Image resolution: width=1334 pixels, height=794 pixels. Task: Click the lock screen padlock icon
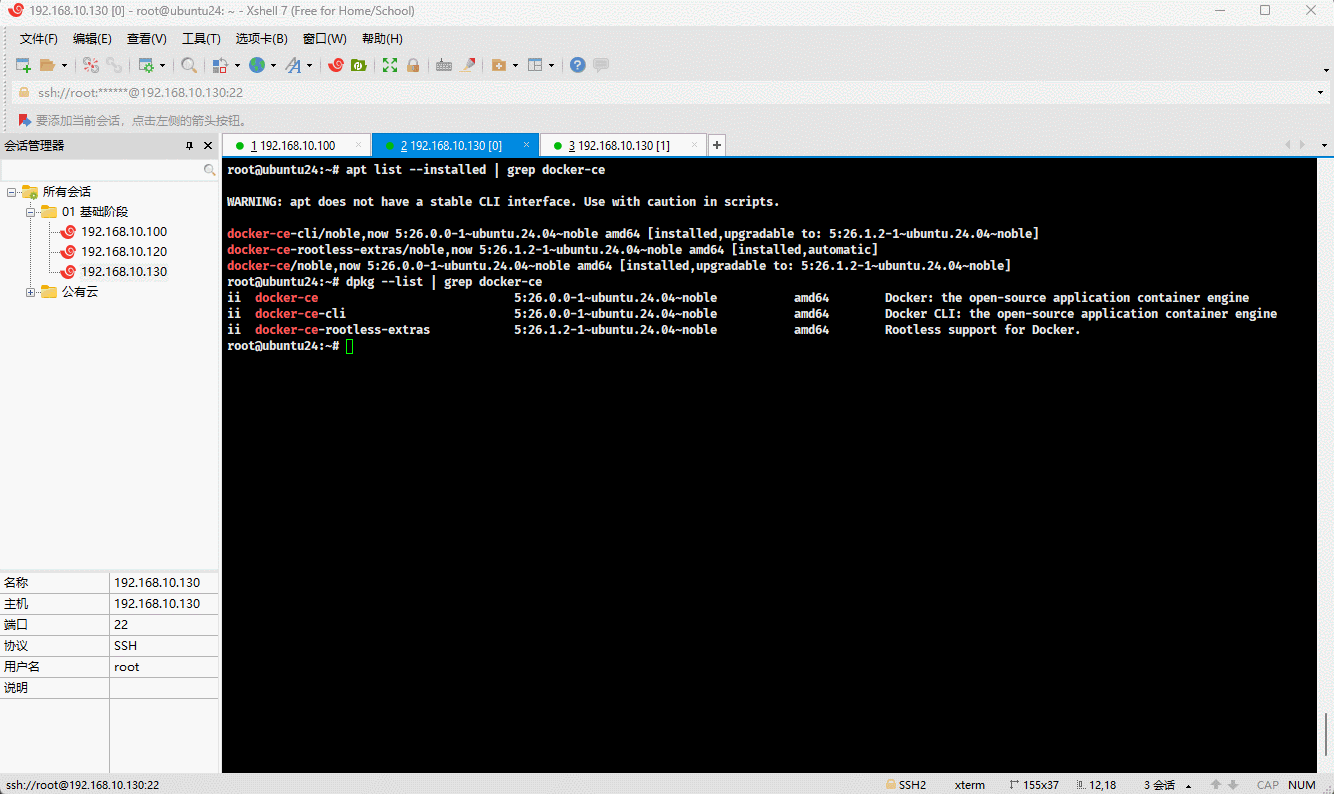tap(413, 65)
